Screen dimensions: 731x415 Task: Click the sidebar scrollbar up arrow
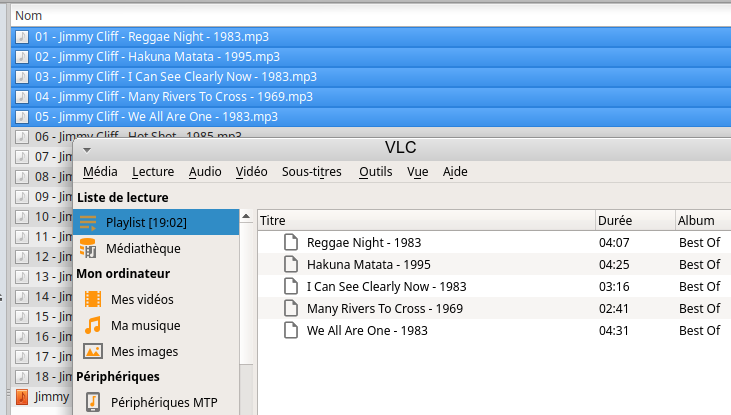[x=246, y=216]
